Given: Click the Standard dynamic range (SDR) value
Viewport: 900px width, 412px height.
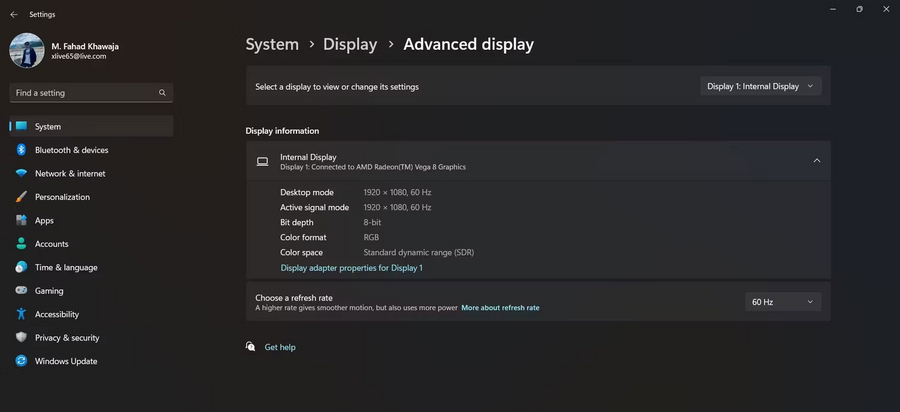Looking at the screenshot, I should [418, 252].
